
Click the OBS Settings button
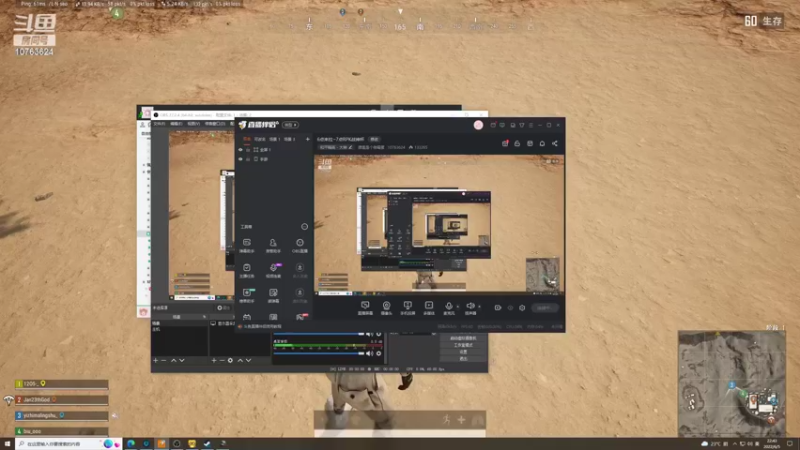point(463,352)
